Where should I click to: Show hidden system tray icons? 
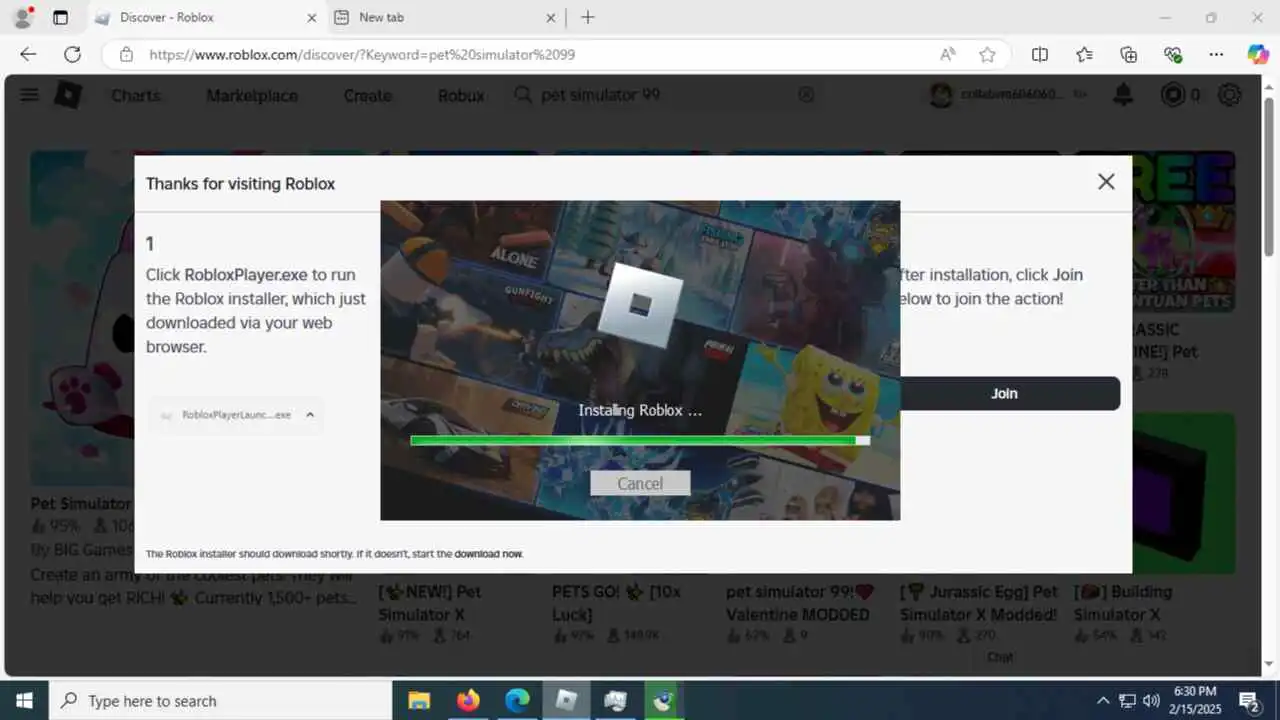point(1103,701)
